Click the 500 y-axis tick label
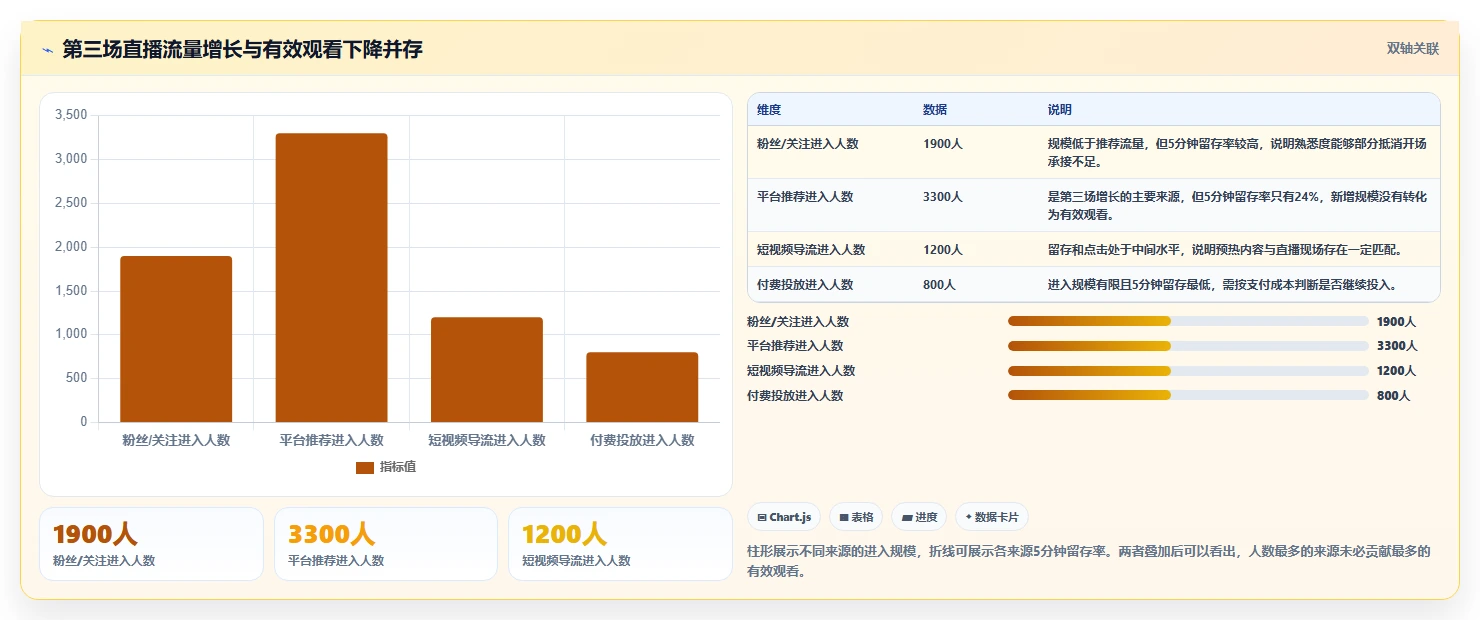 point(77,378)
